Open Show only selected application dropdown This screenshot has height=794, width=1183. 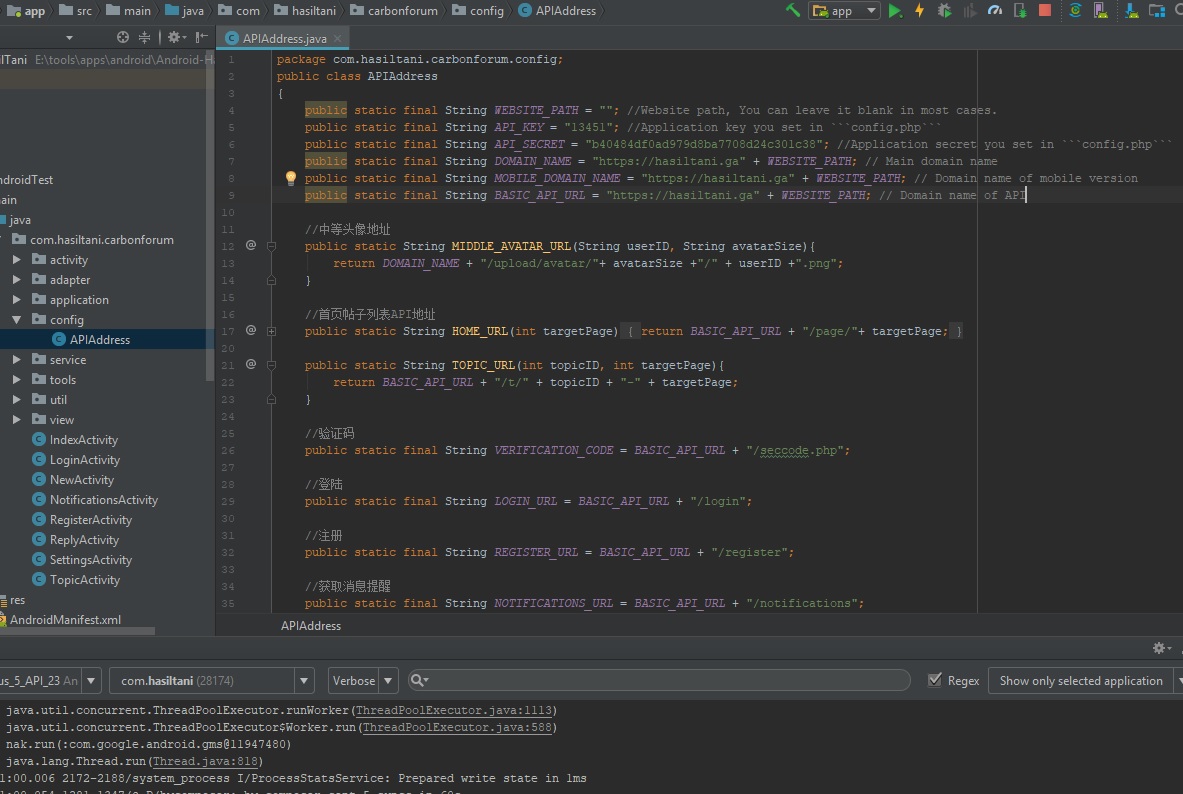1084,681
